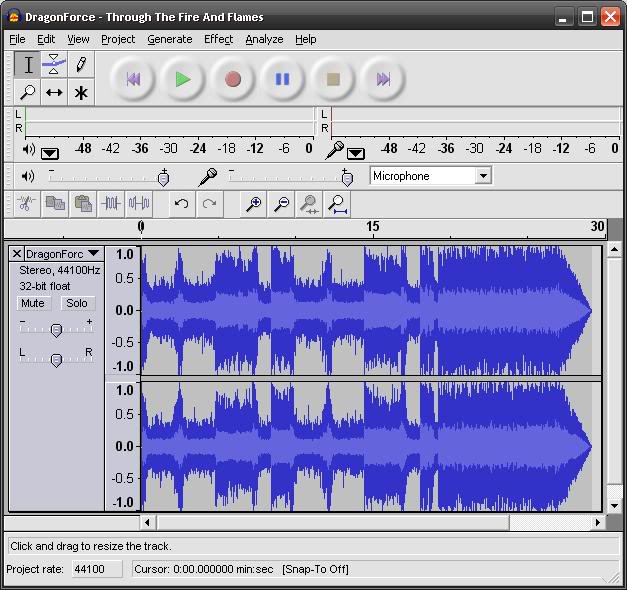The height and width of the screenshot is (590, 627).
Task: Solo the DragonForce track
Action: [77, 303]
